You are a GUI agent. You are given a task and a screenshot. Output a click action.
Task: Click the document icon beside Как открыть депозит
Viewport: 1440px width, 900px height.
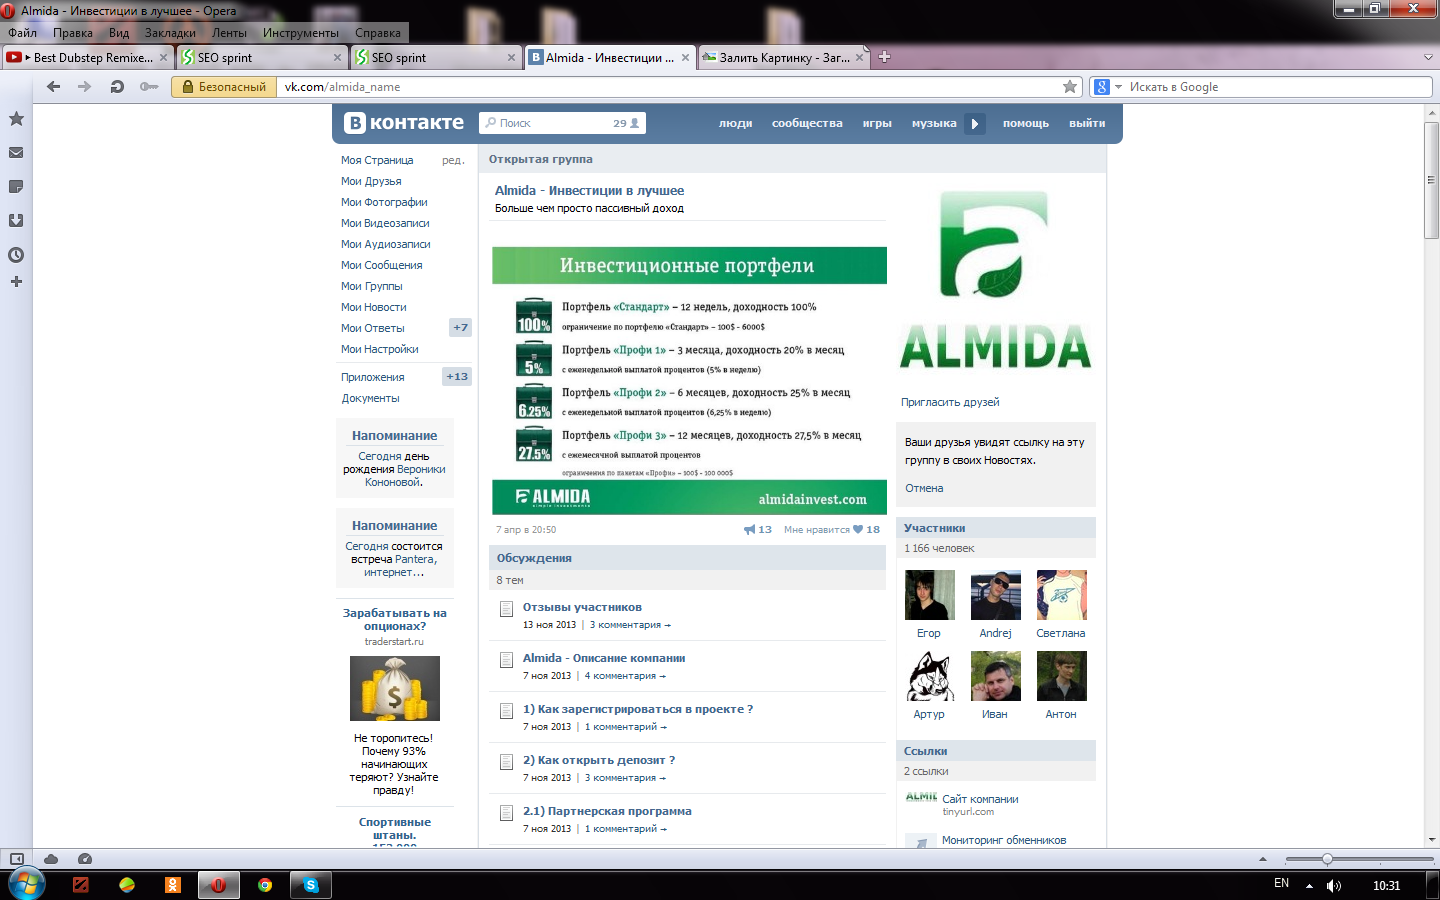tap(507, 762)
